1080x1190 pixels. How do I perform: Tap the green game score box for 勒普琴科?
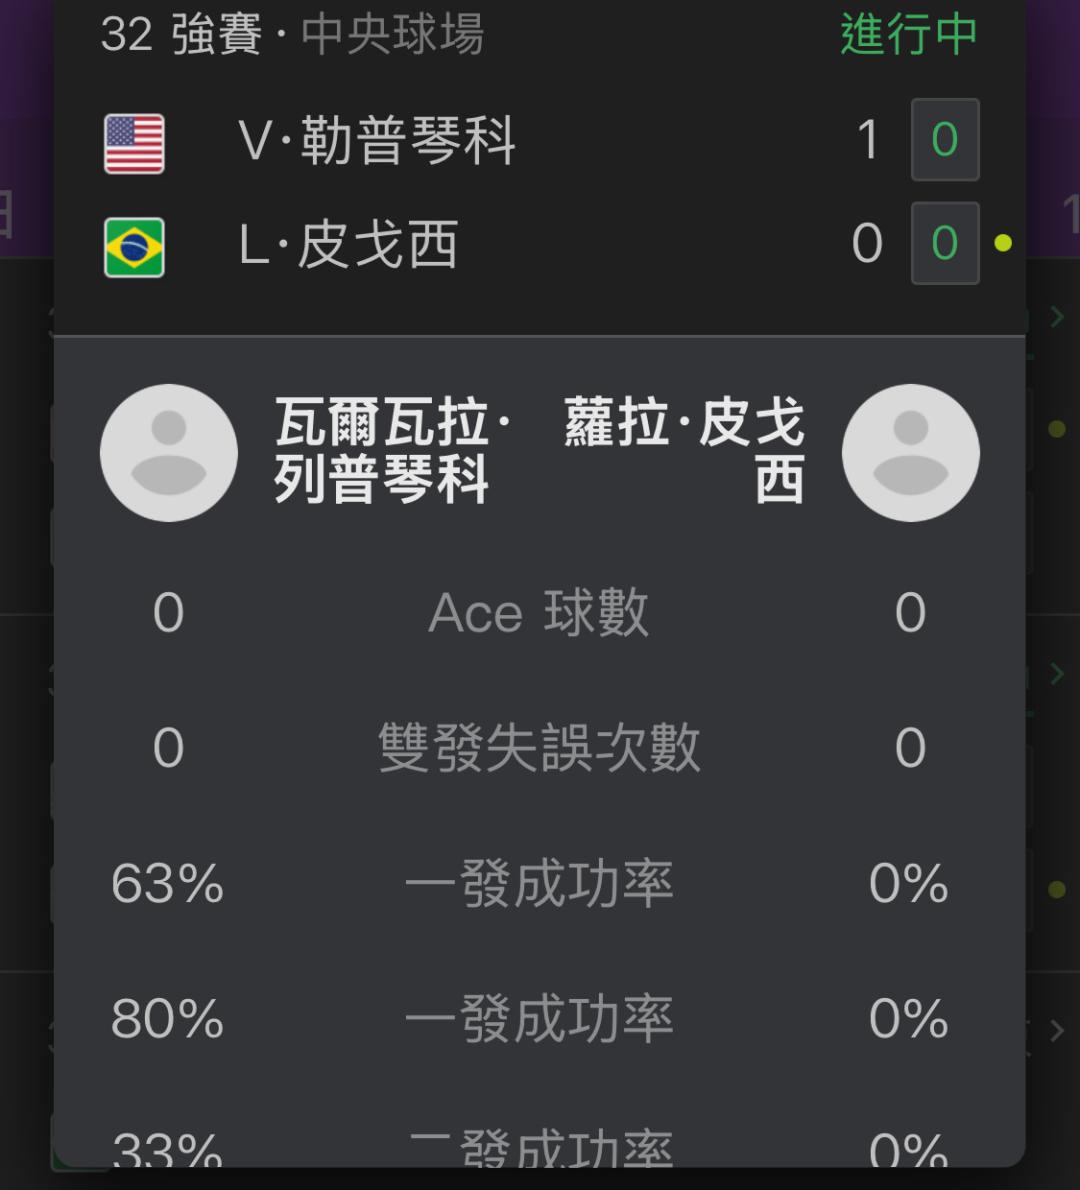tap(944, 140)
